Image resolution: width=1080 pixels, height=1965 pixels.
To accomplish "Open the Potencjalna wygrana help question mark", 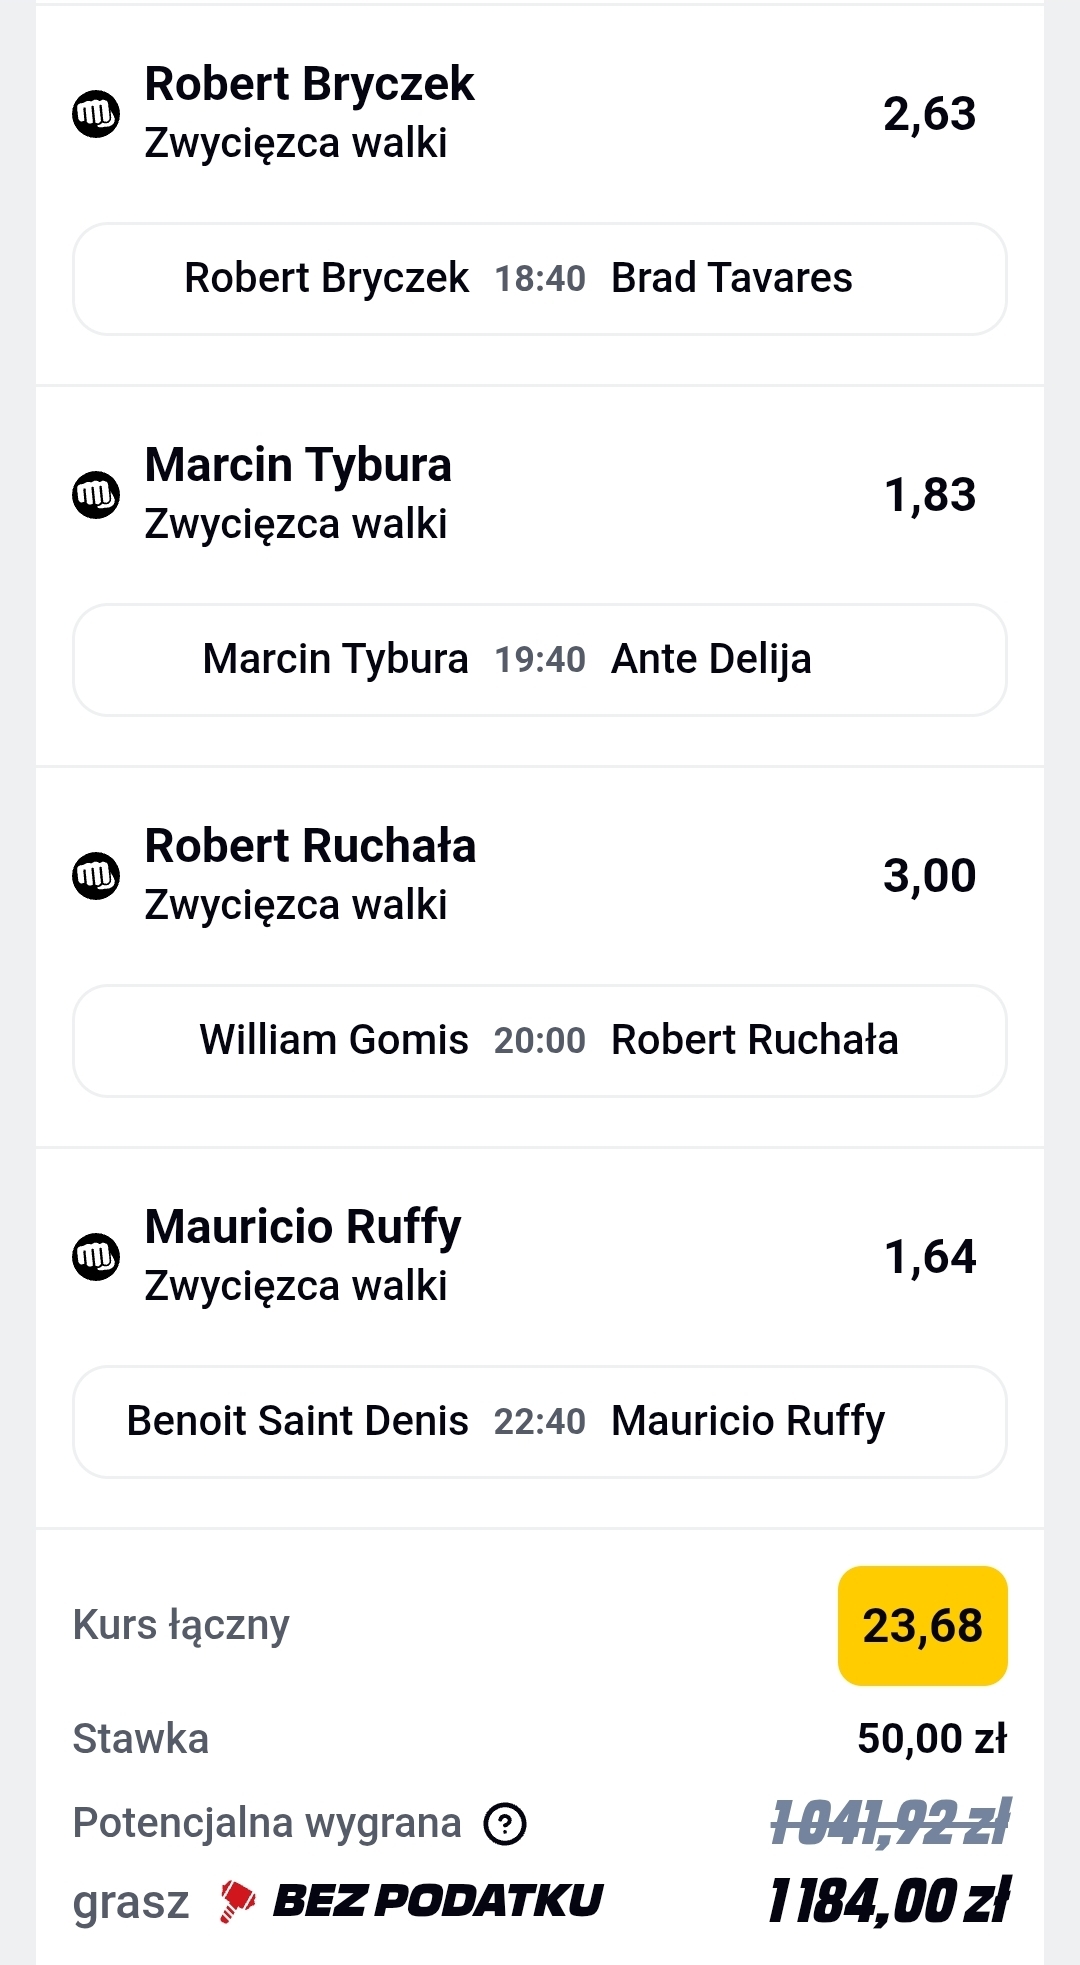I will pos(505,1824).
